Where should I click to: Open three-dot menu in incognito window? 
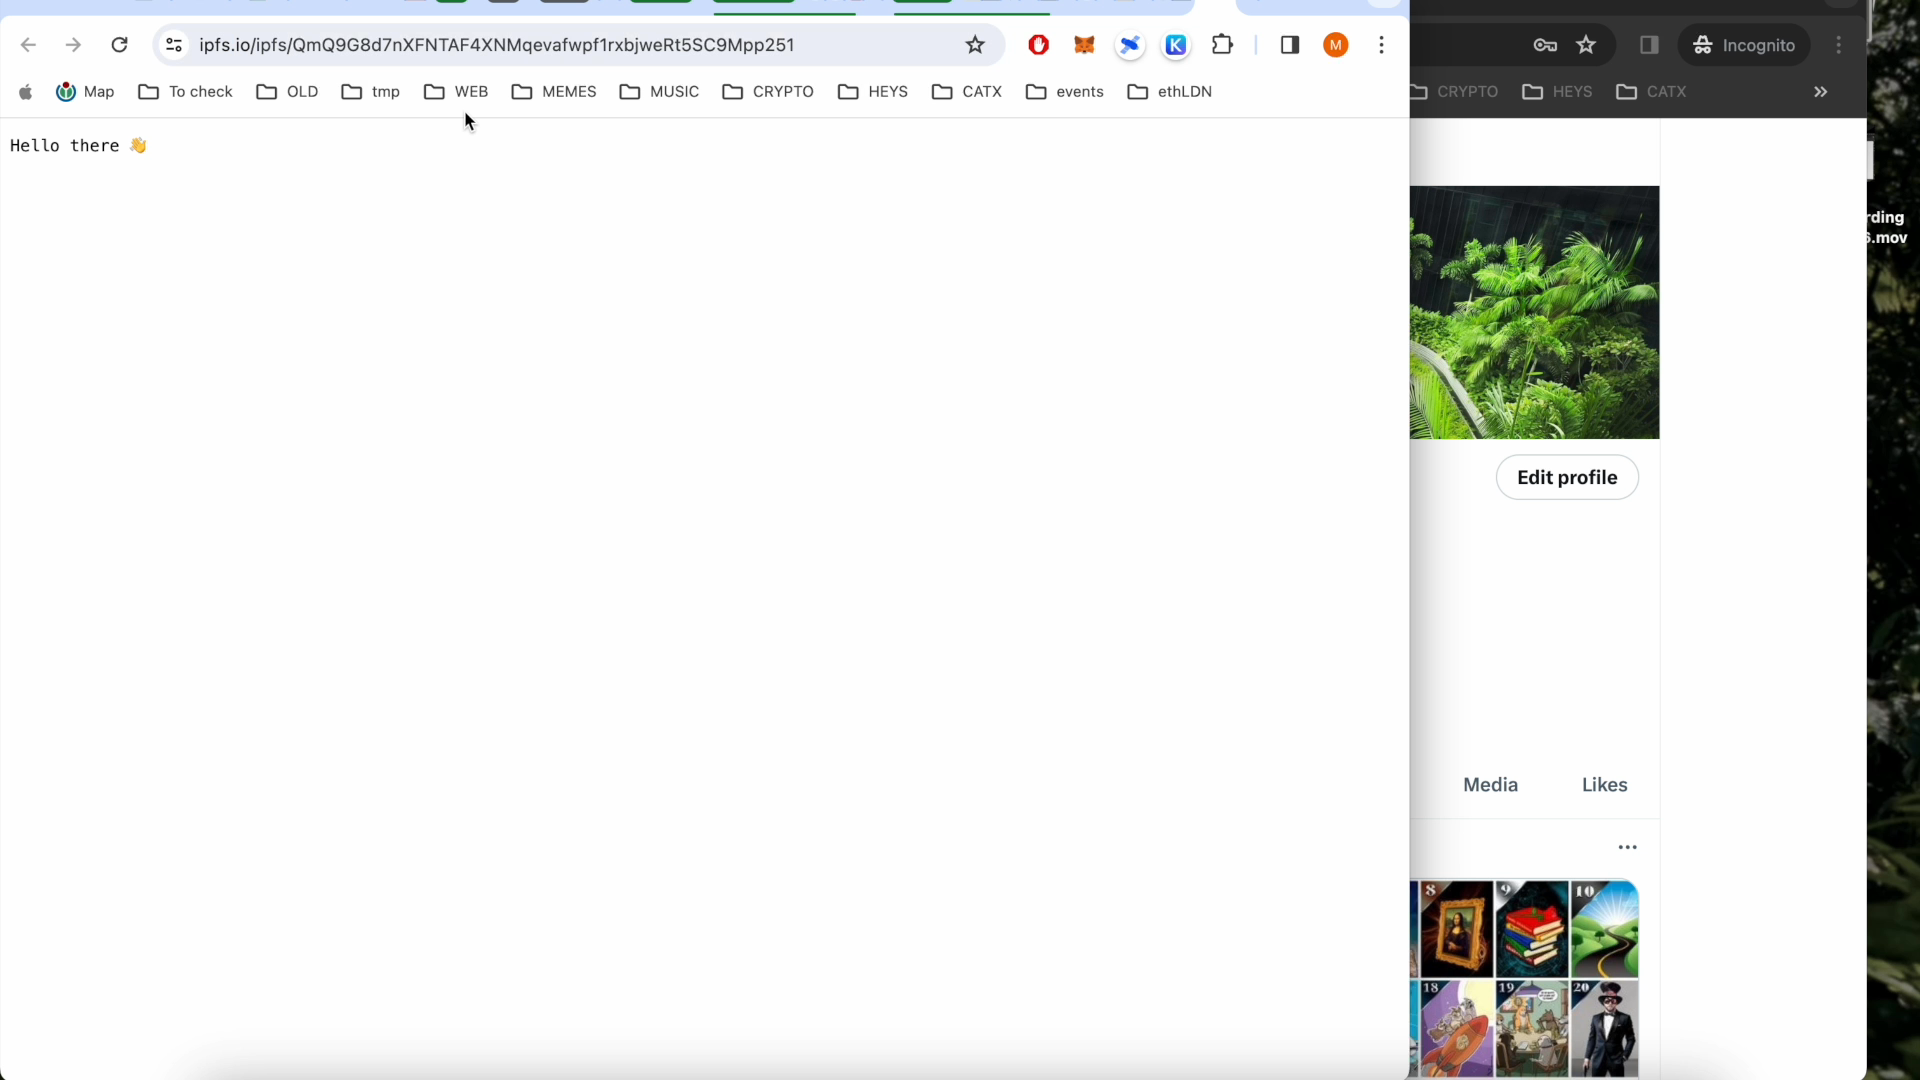coord(1839,45)
